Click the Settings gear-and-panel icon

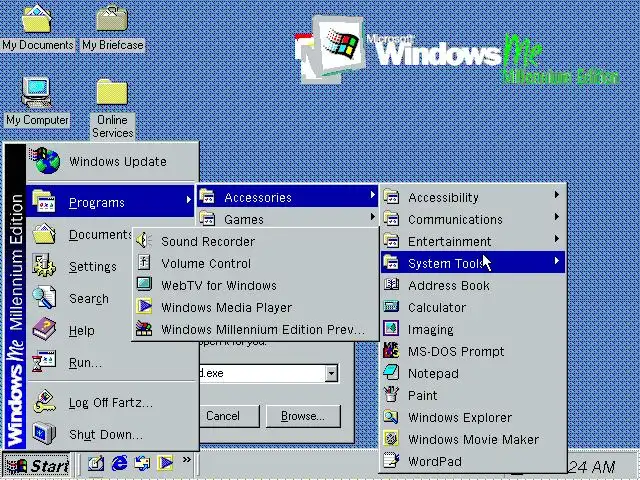44,265
